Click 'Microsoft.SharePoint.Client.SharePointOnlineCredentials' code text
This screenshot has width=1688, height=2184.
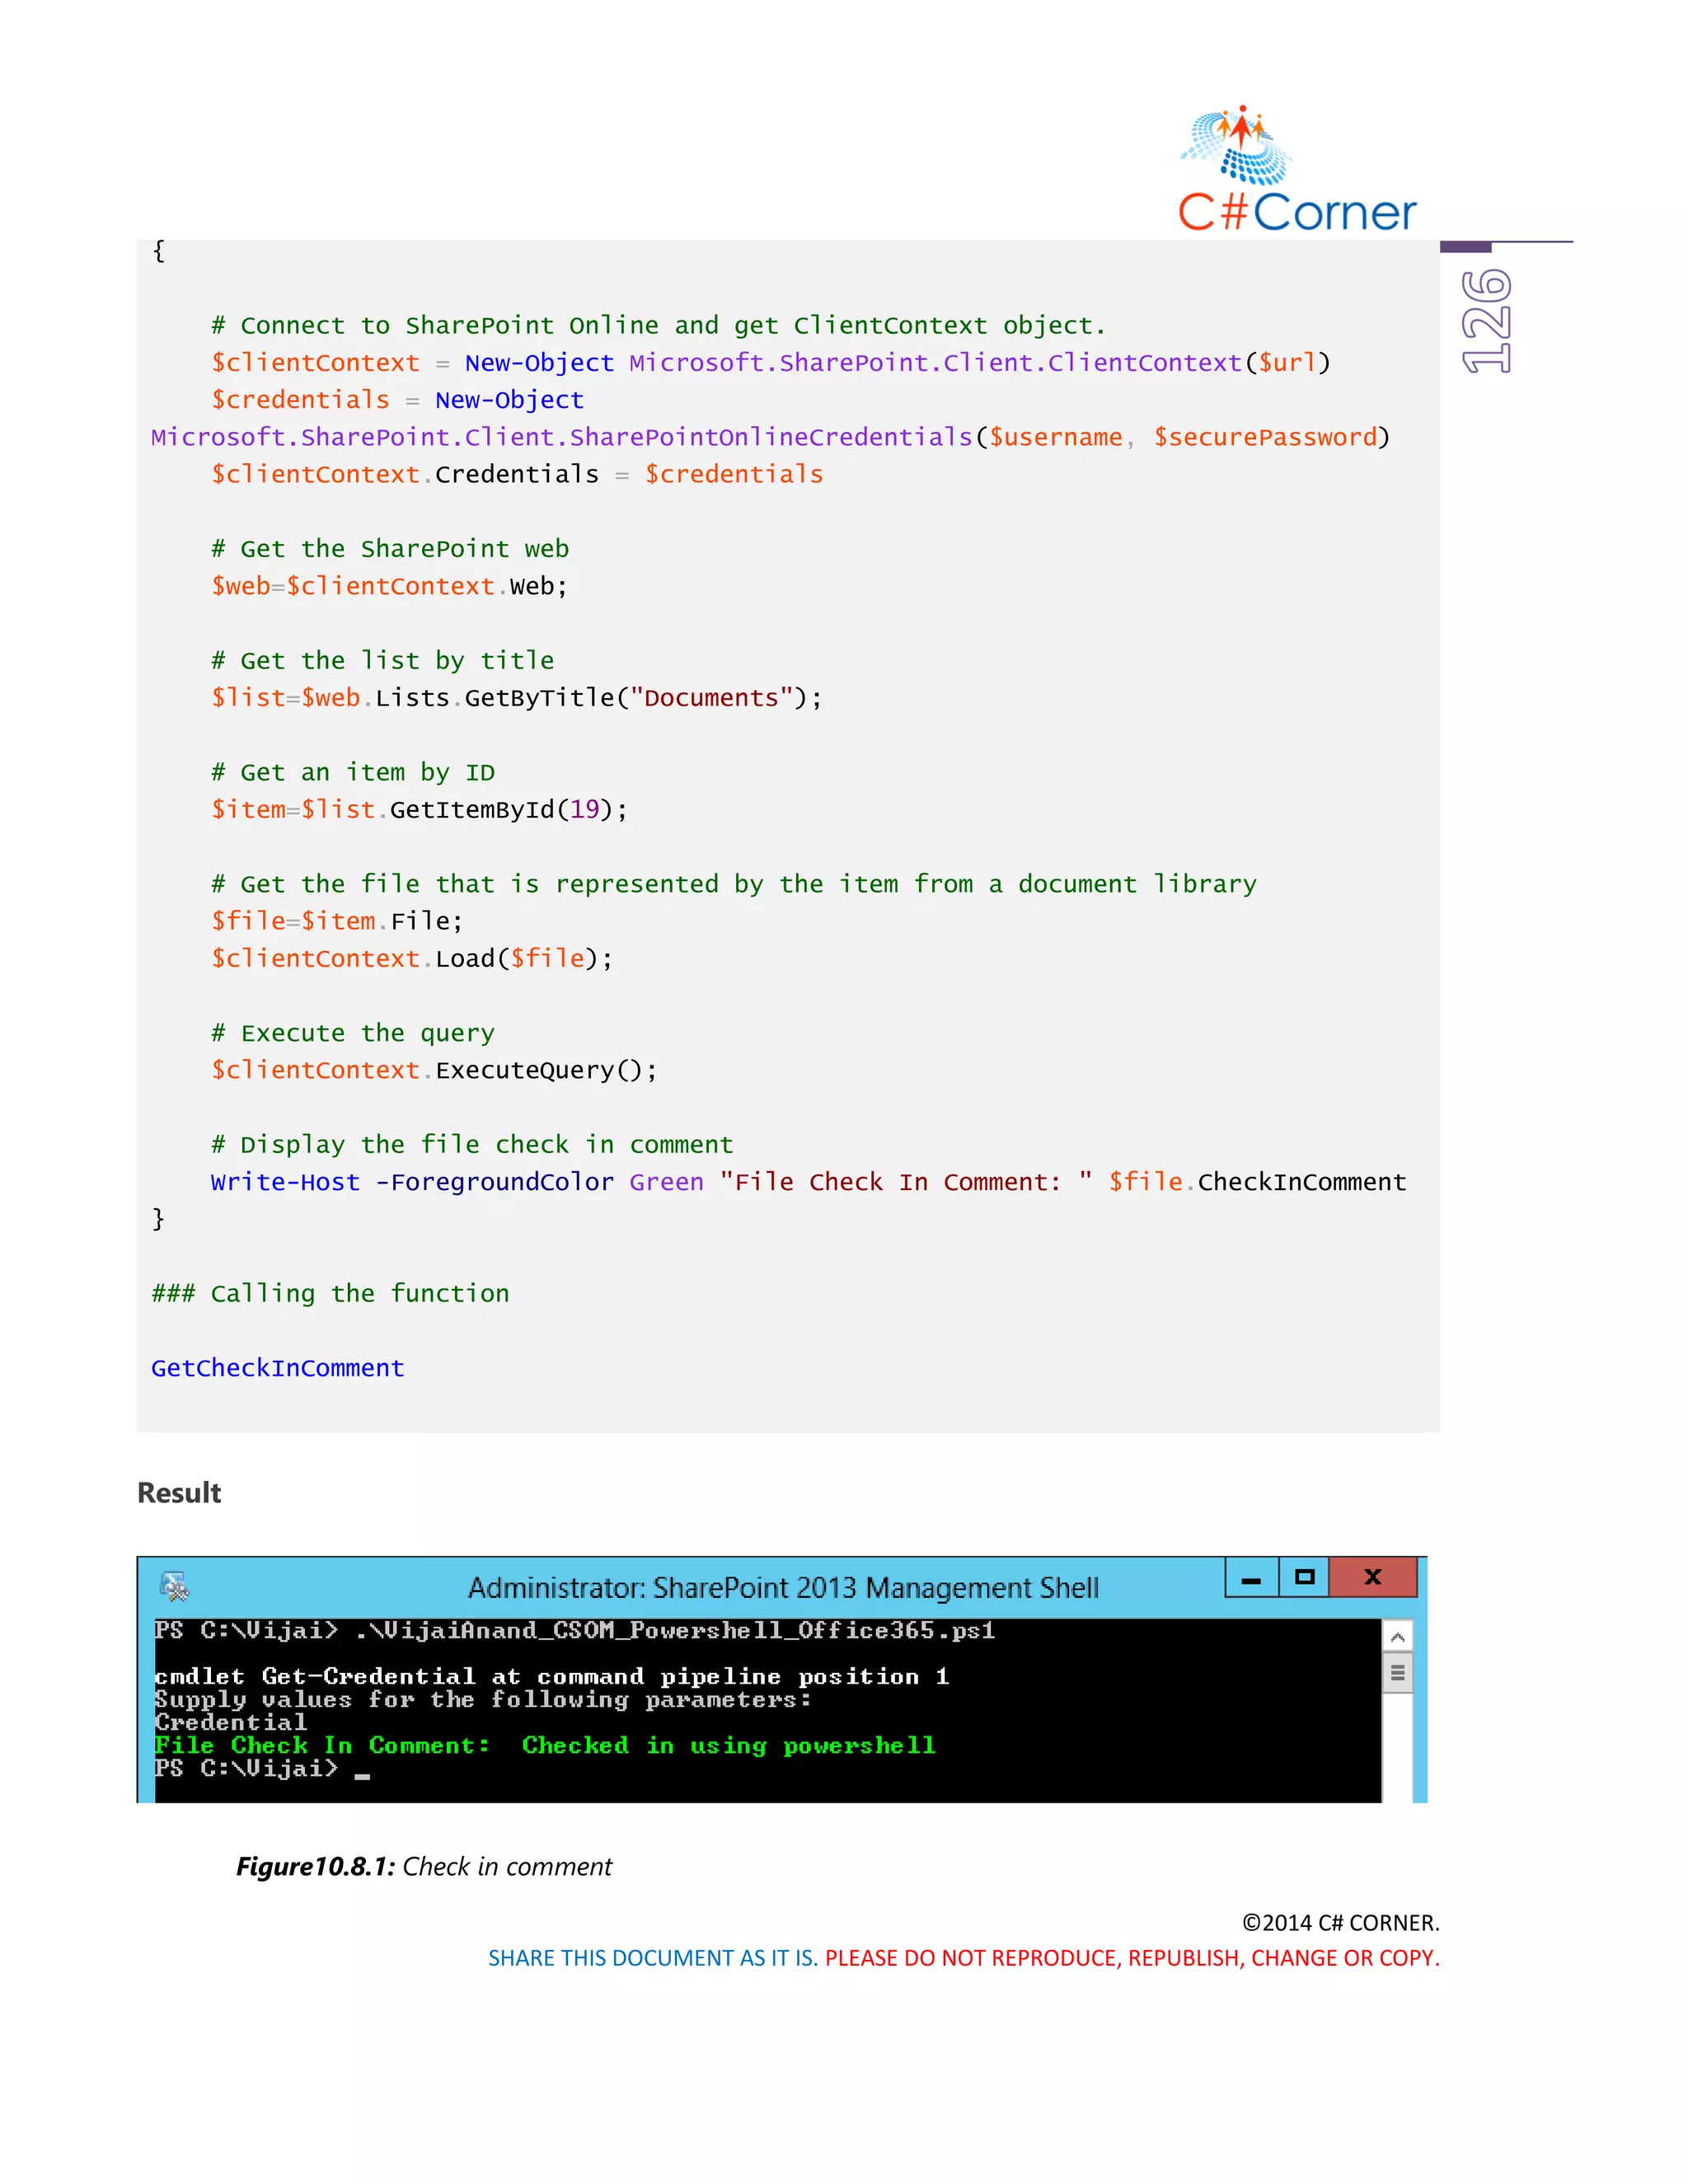(562, 438)
